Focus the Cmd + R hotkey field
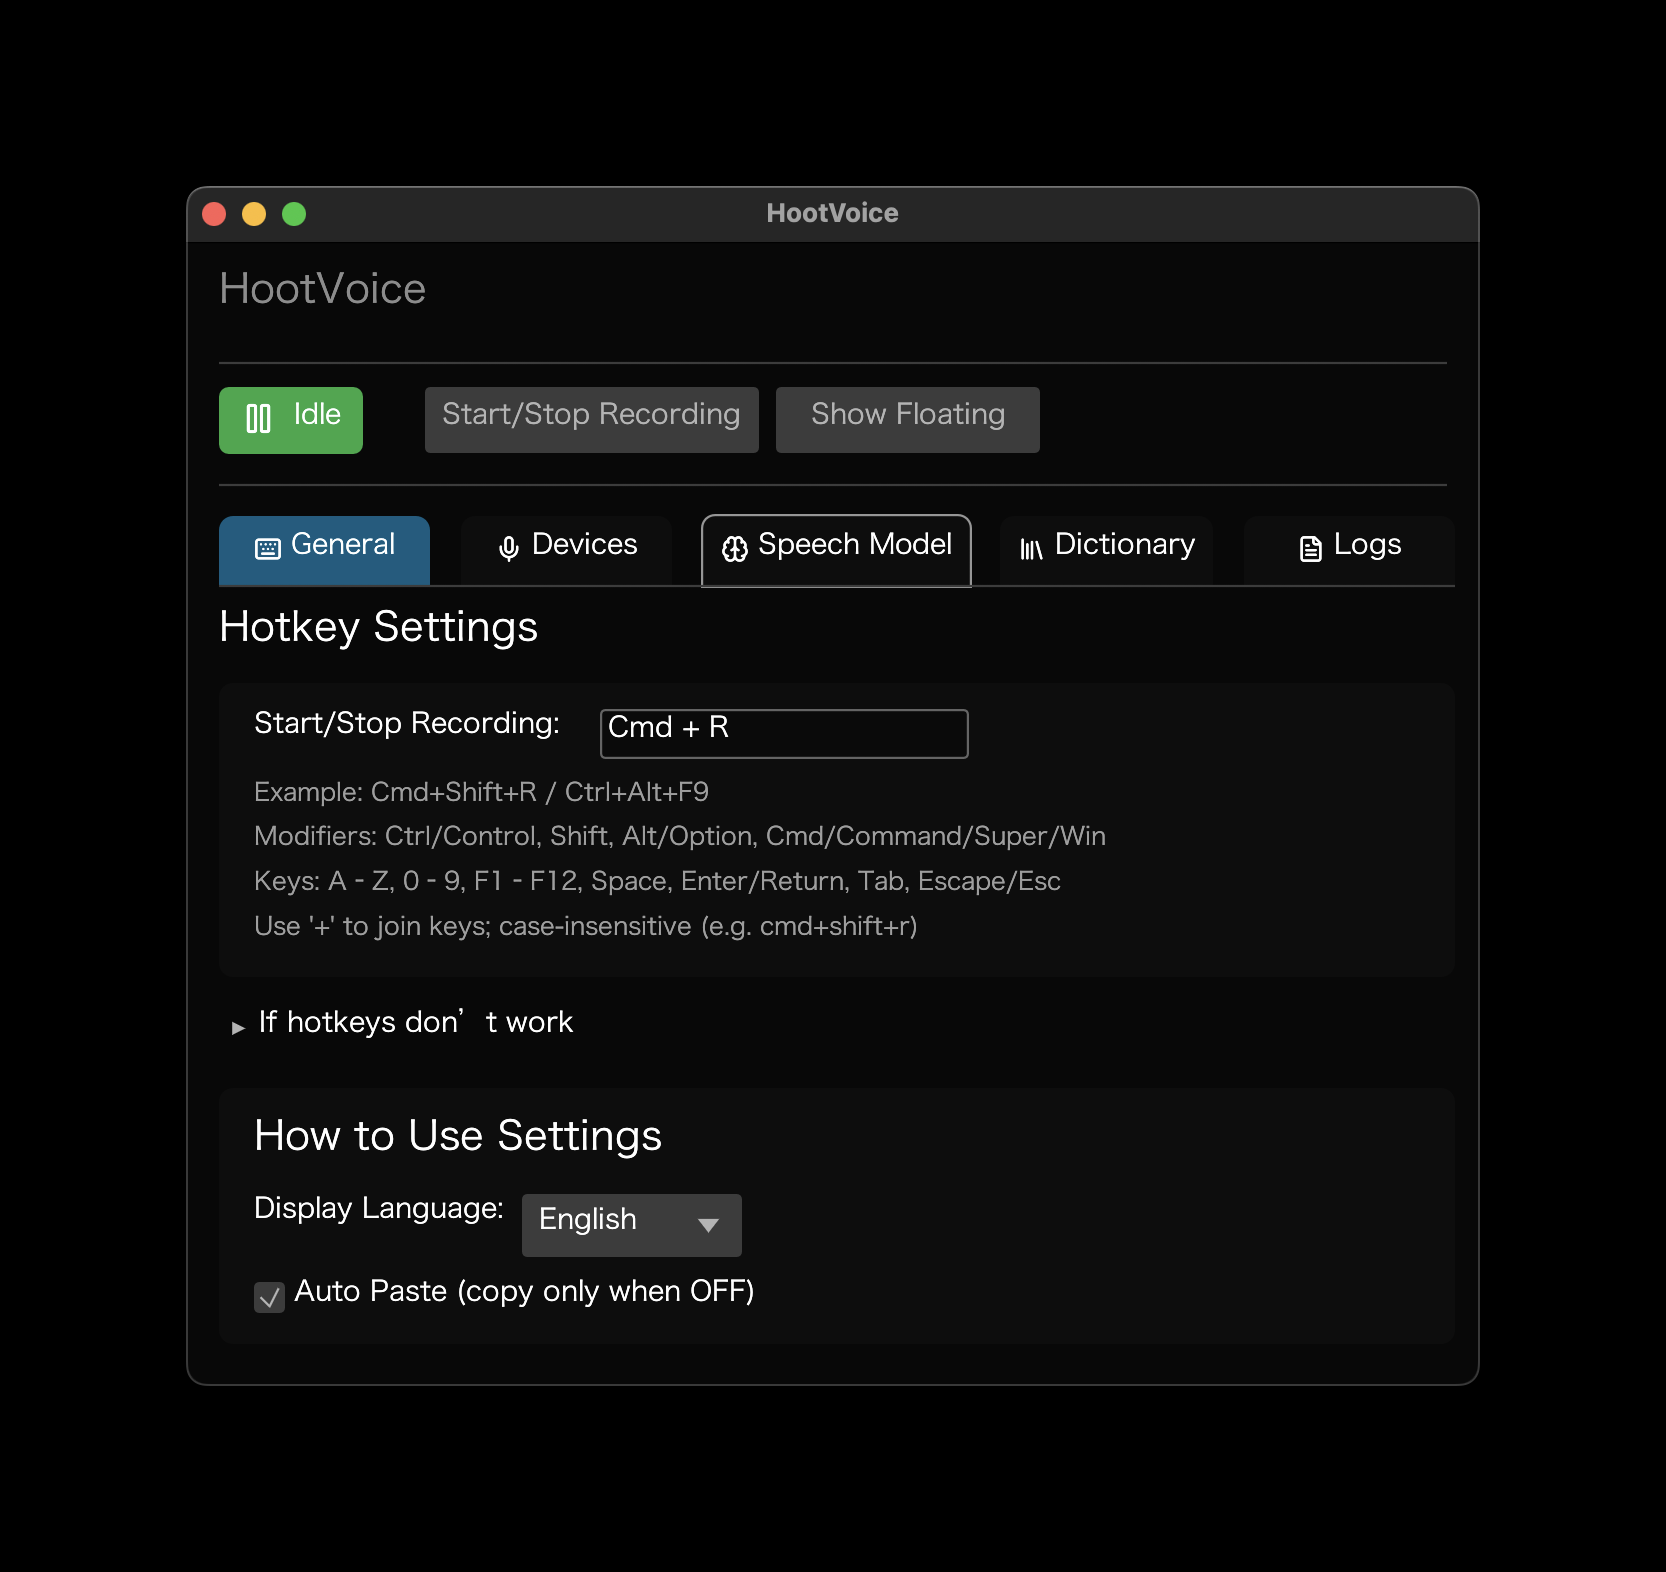 pos(783,733)
